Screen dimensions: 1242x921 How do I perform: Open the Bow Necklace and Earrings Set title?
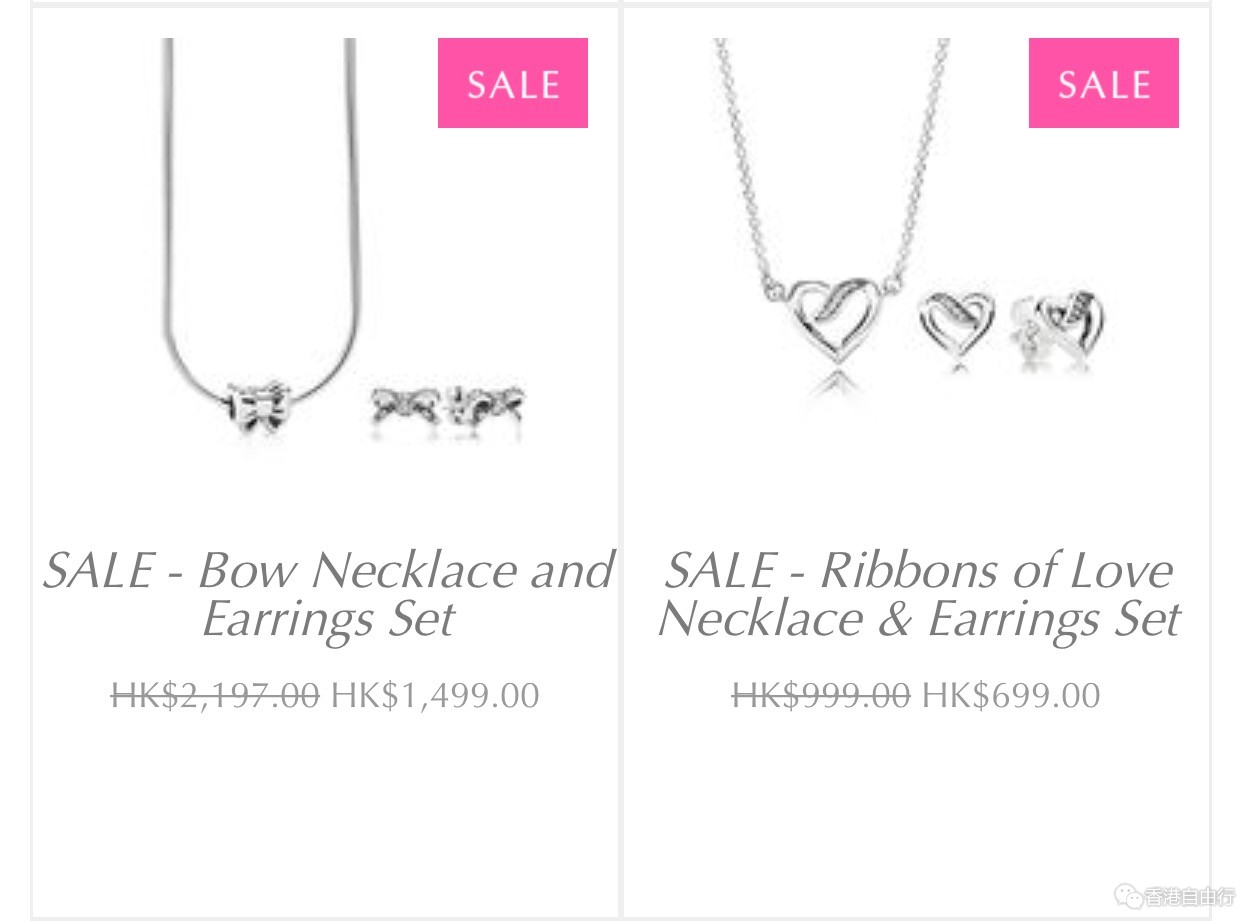pos(328,594)
